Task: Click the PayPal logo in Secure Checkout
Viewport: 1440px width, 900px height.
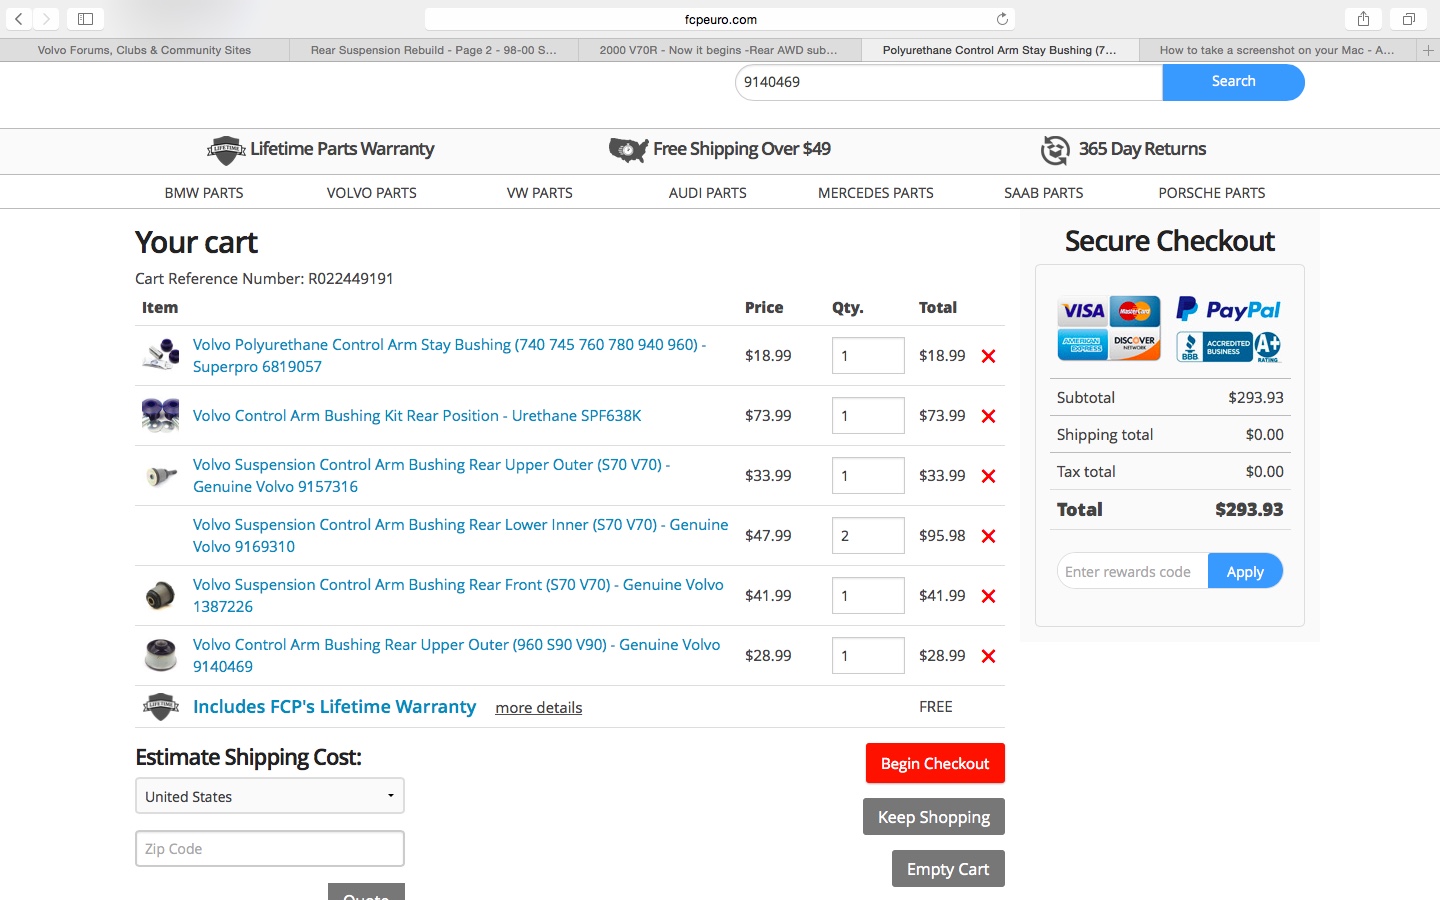Action: coord(1228,310)
